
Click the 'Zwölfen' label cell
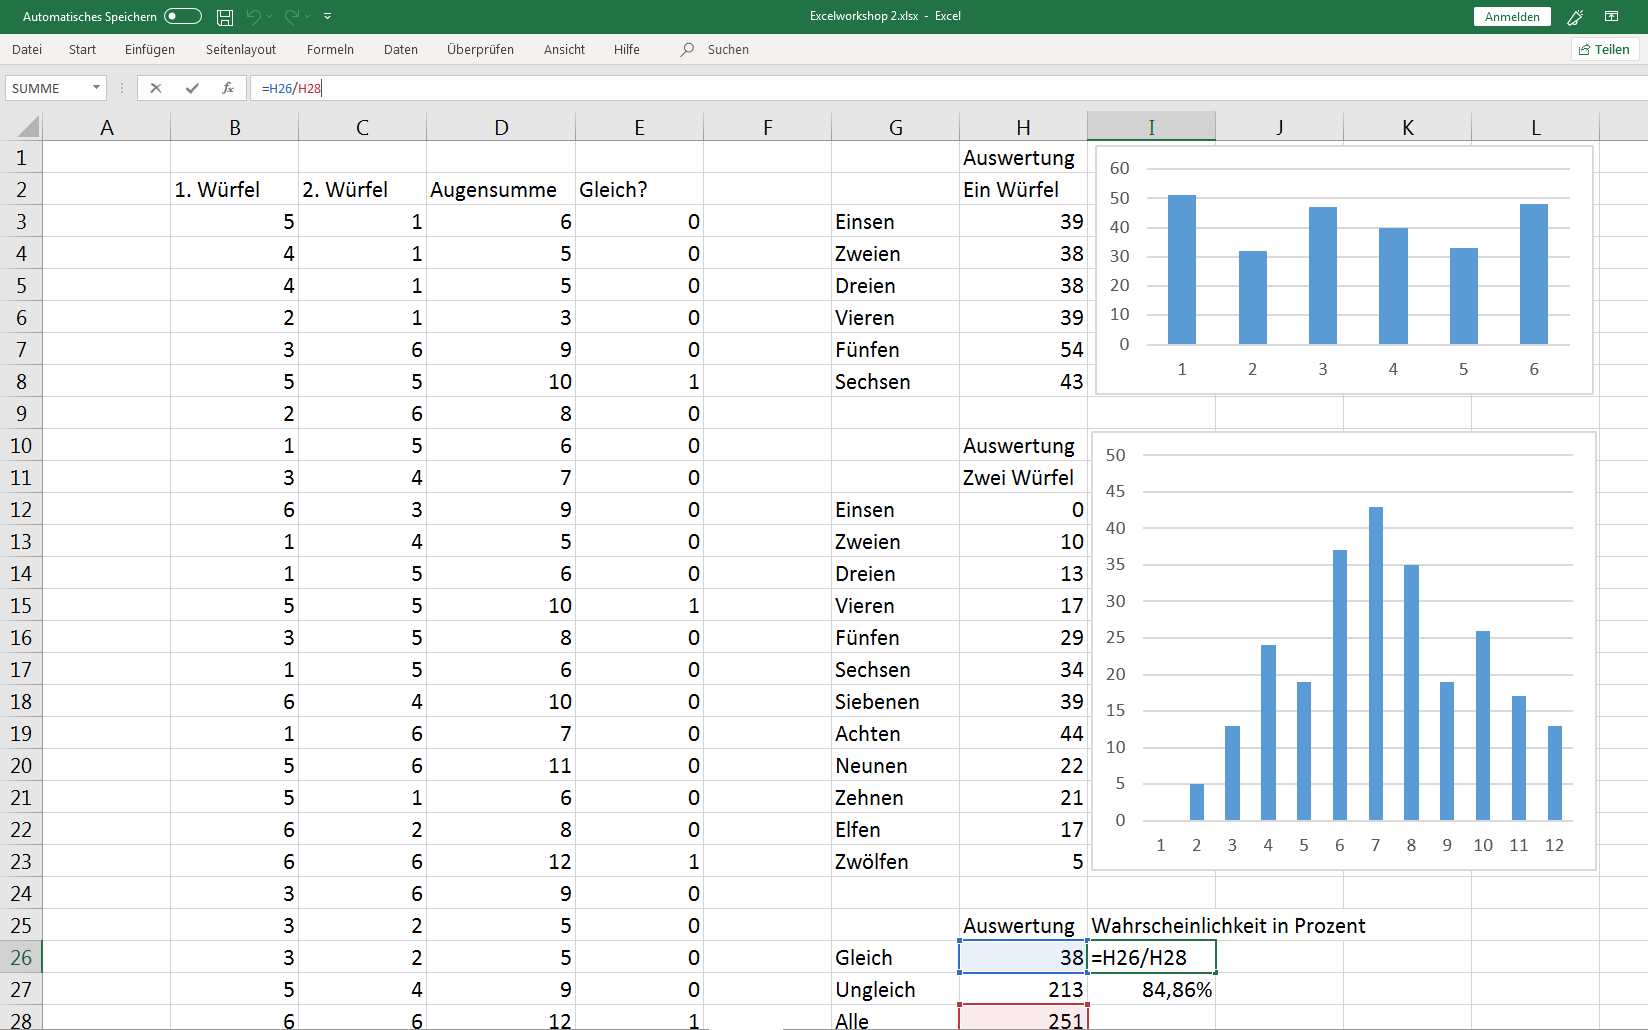[895, 861]
